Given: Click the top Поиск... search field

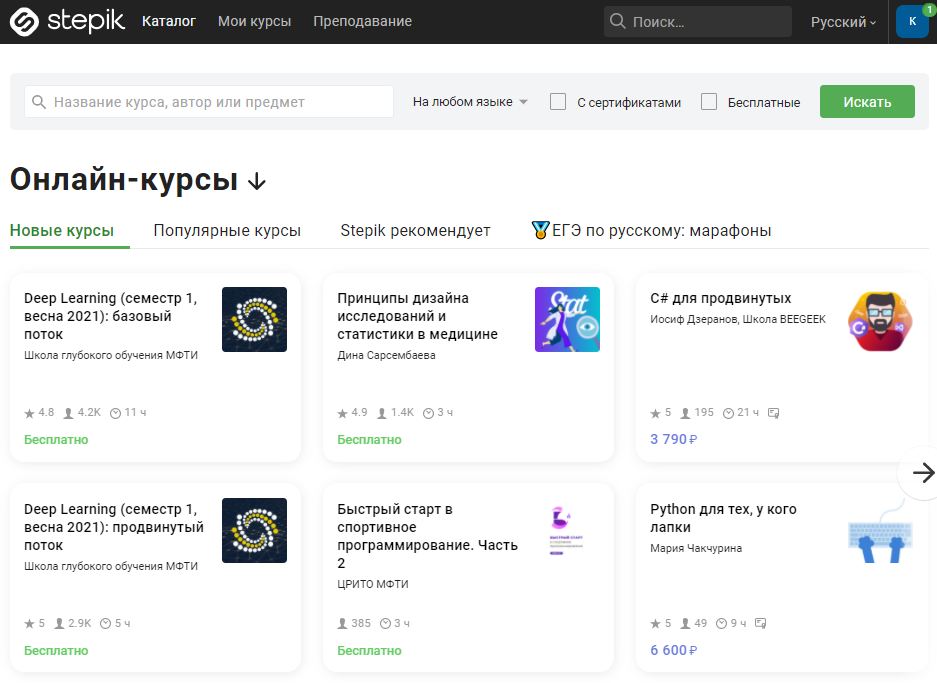Looking at the screenshot, I should tap(697, 22).
